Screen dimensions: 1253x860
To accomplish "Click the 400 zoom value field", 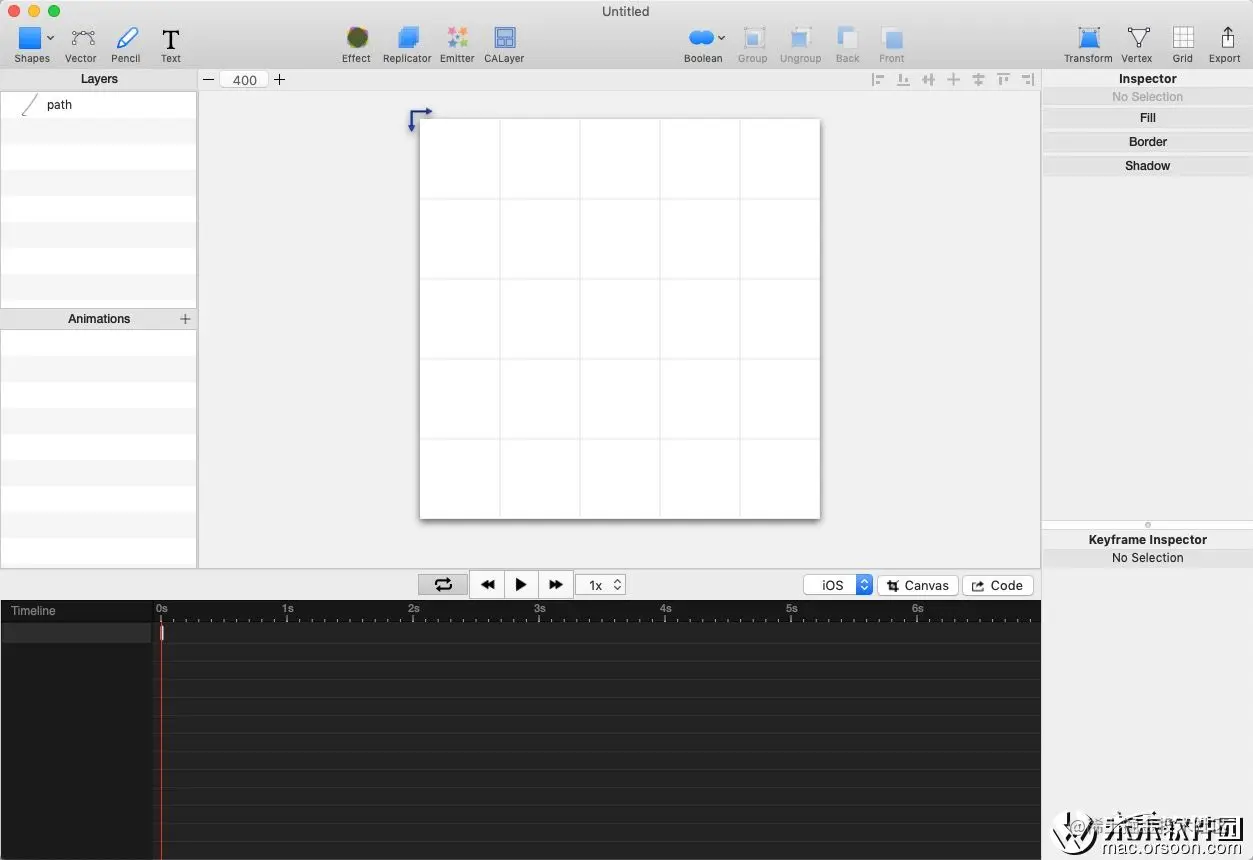I will 245,80.
